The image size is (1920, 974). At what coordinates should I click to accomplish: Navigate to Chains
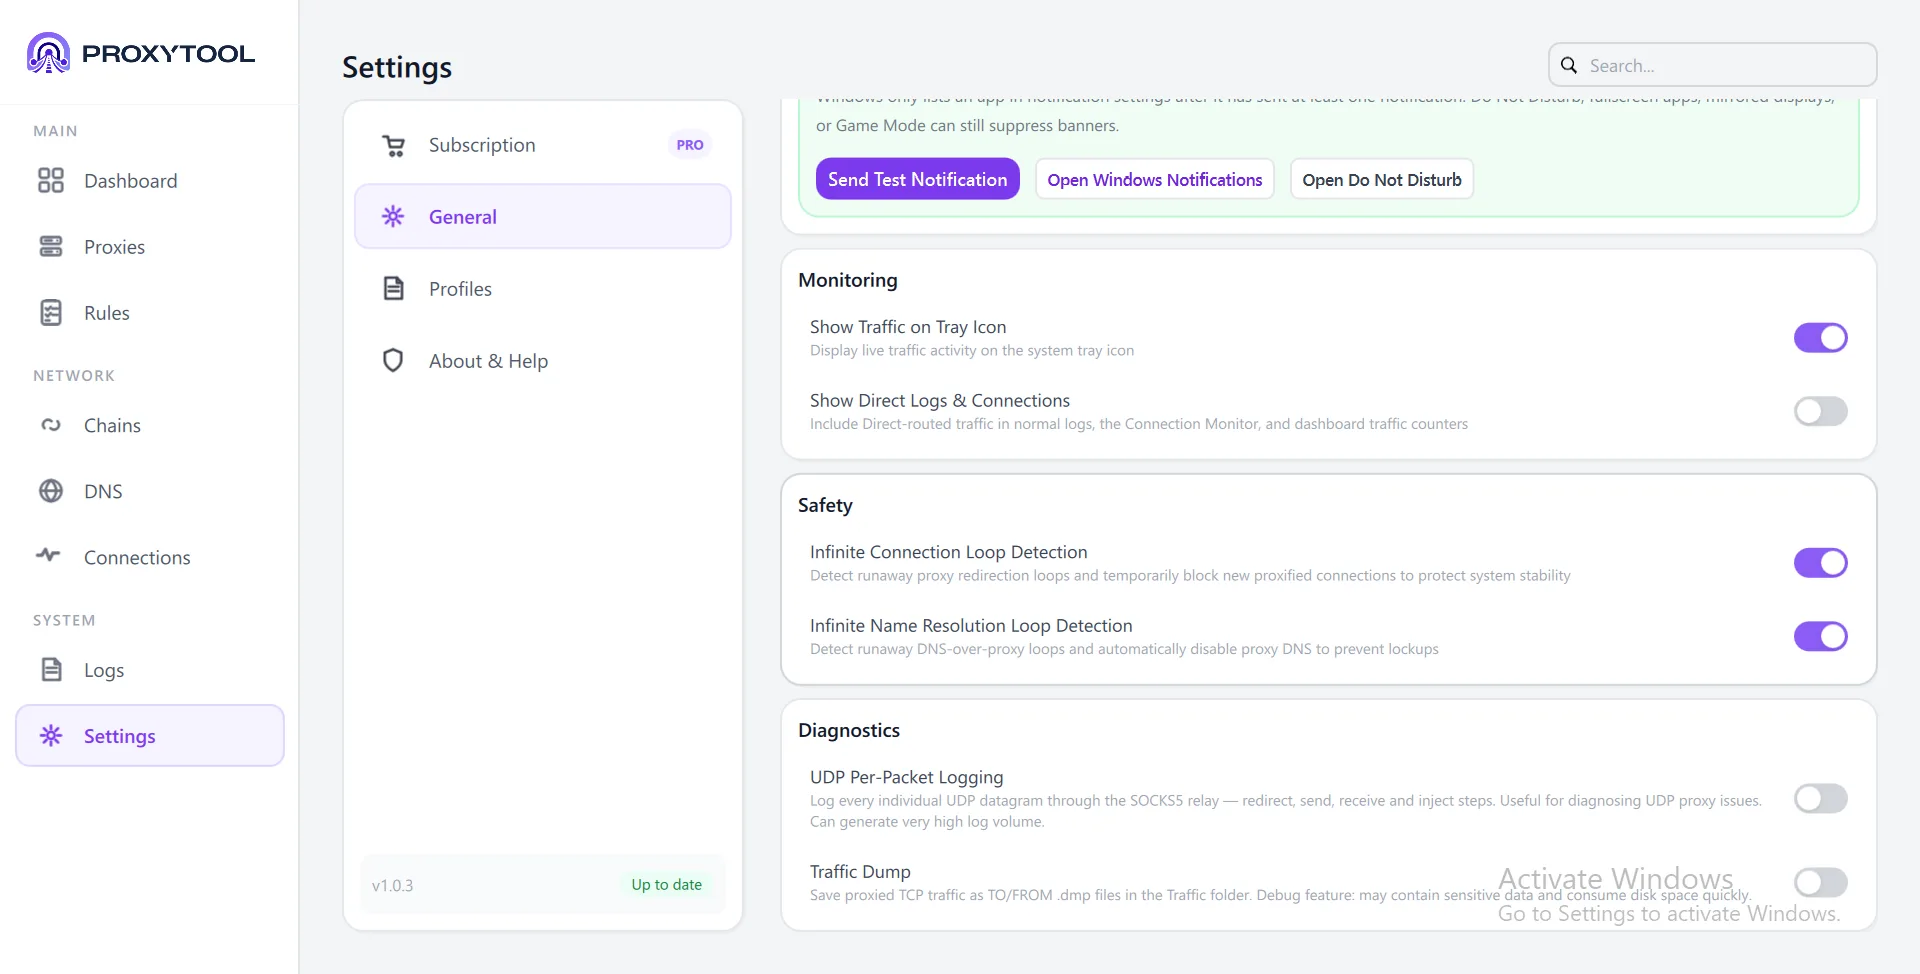click(x=150, y=425)
